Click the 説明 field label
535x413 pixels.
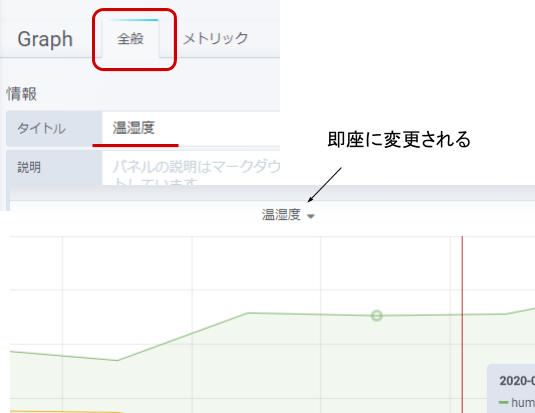point(29,168)
